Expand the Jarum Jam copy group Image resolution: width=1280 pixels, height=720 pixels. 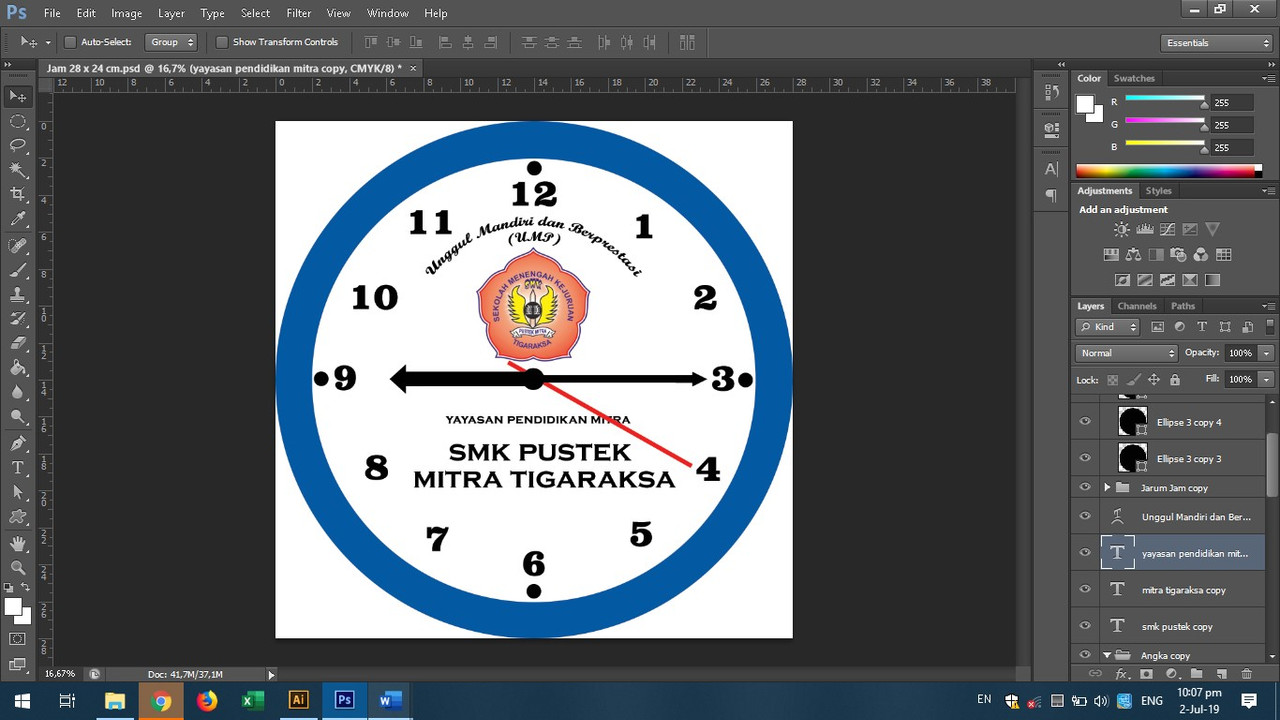1107,487
